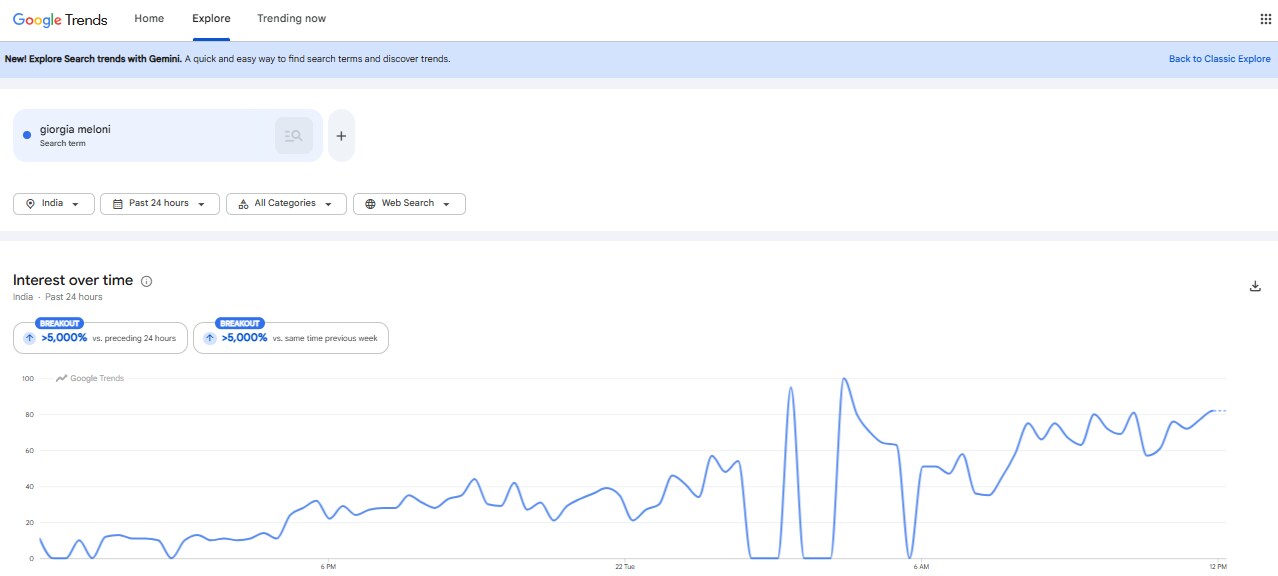The width and height of the screenshot is (1278, 576).
Task: Click the Google Trends logo
Action: point(60,19)
